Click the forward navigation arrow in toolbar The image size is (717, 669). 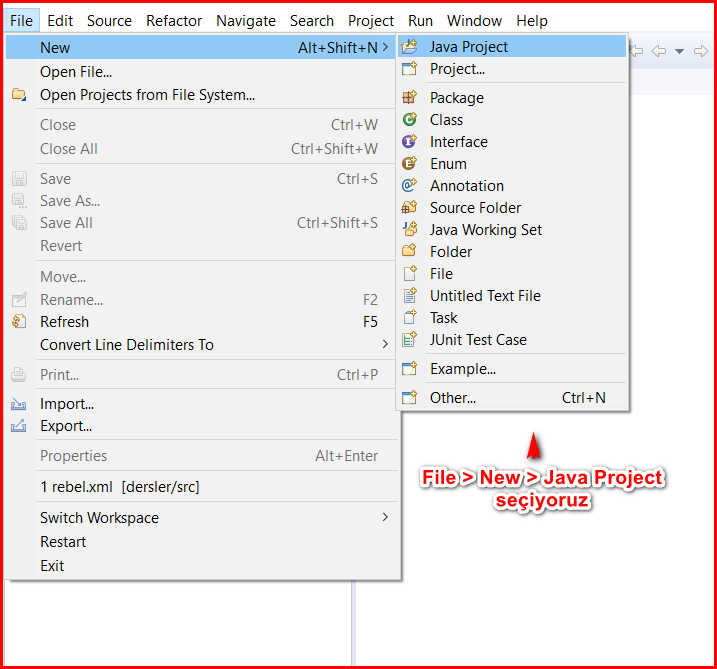(701, 51)
